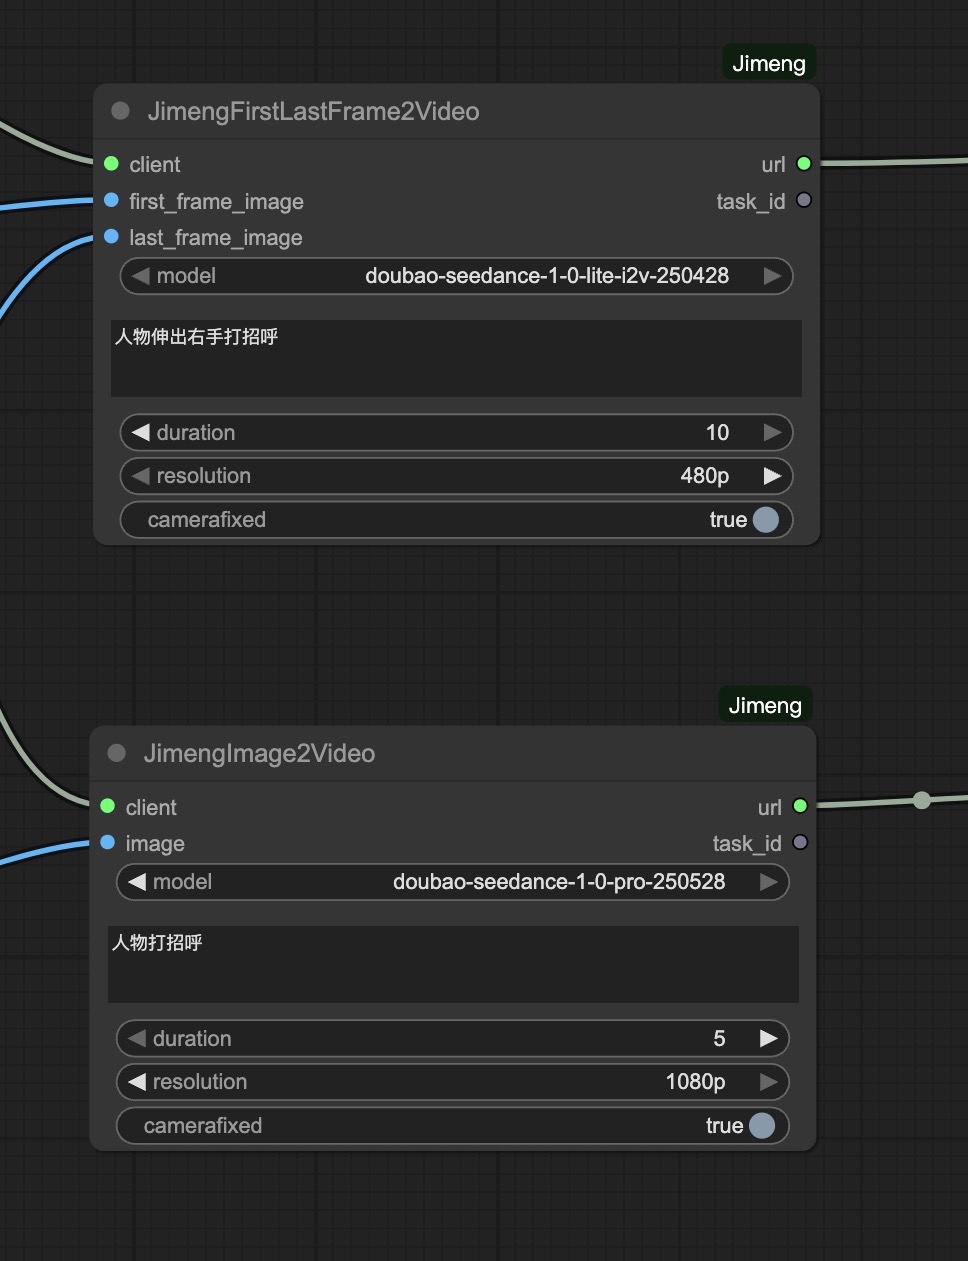
Task: Click the Jimeng badge above JimengFirstLastFrame2Video
Action: 769,63
